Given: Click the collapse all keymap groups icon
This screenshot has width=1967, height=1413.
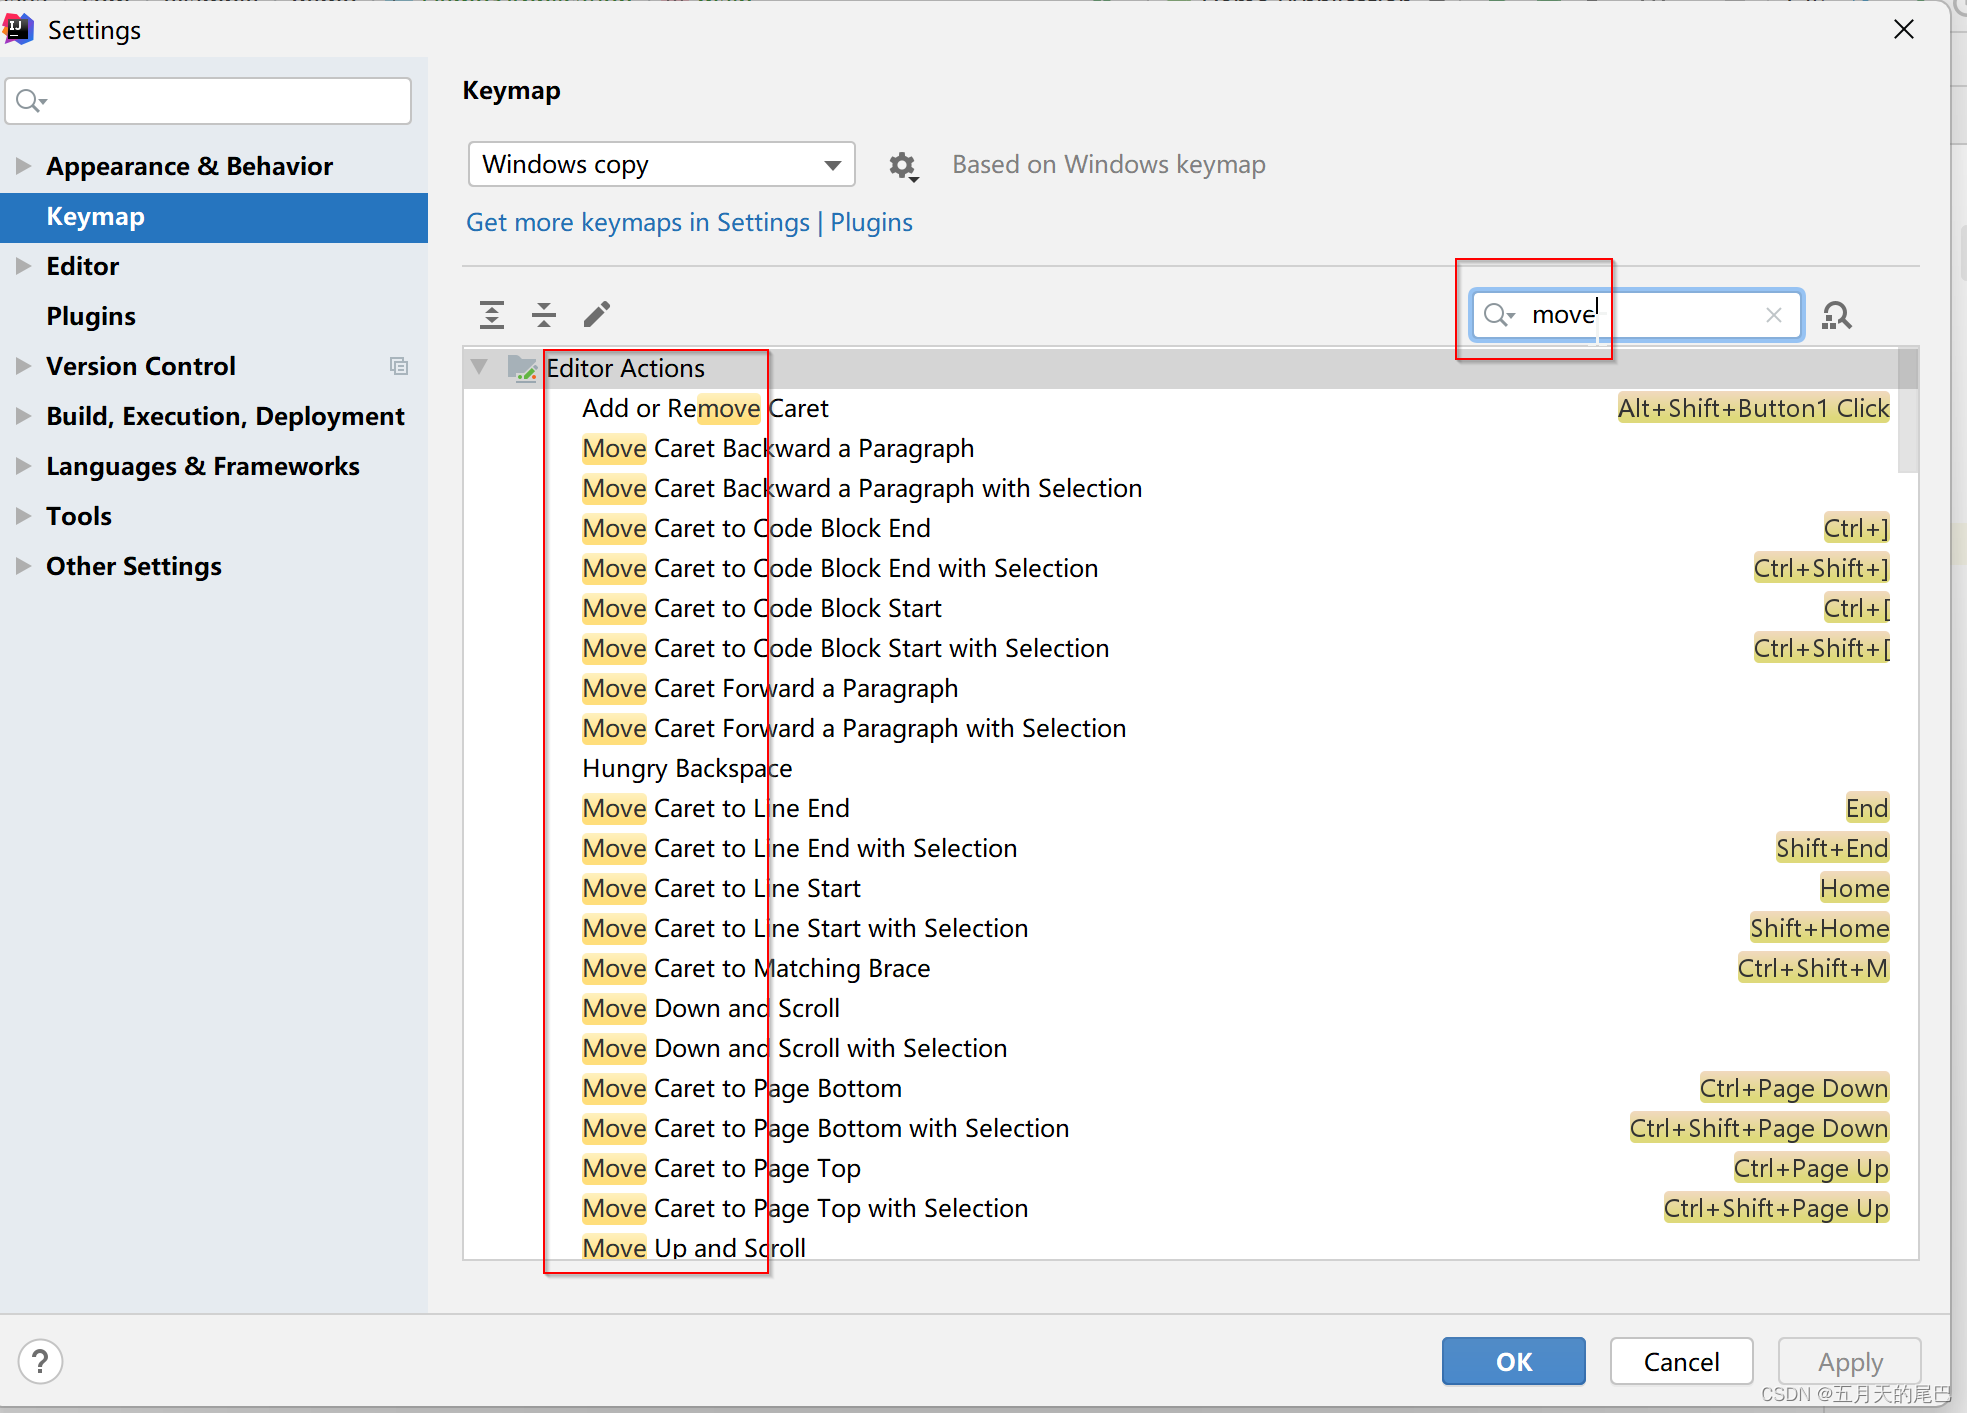Looking at the screenshot, I should coord(545,315).
